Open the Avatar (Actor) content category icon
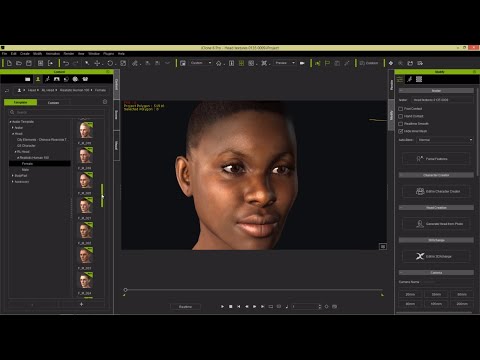480x360 pixels. [38, 79]
